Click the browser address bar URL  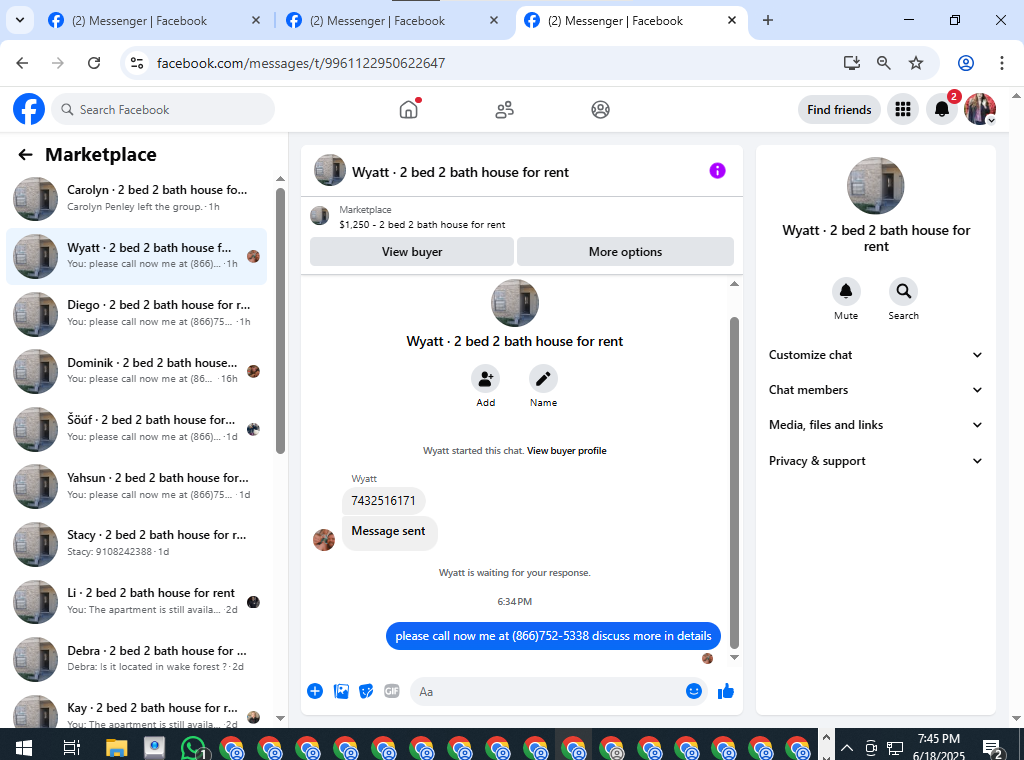(x=301, y=63)
